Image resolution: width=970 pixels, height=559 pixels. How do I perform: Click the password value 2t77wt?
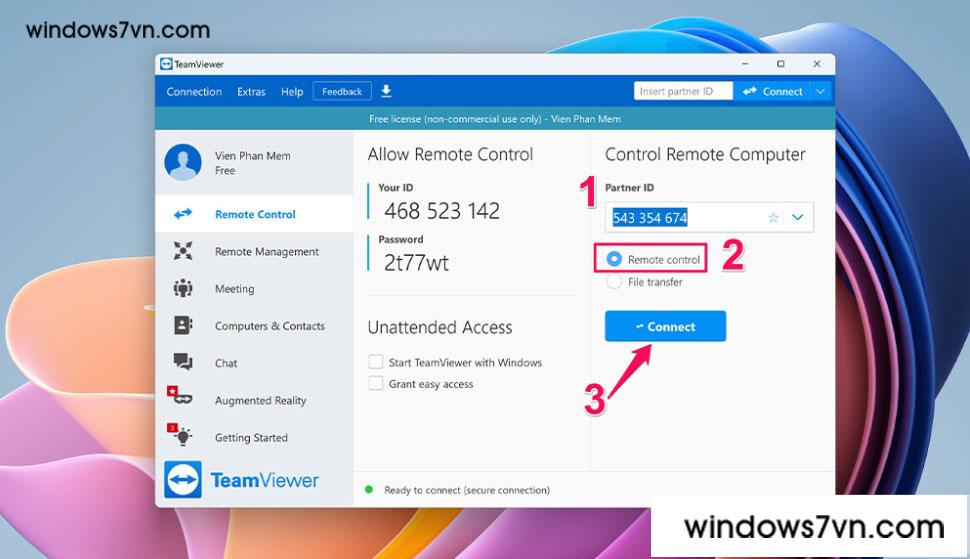click(416, 263)
